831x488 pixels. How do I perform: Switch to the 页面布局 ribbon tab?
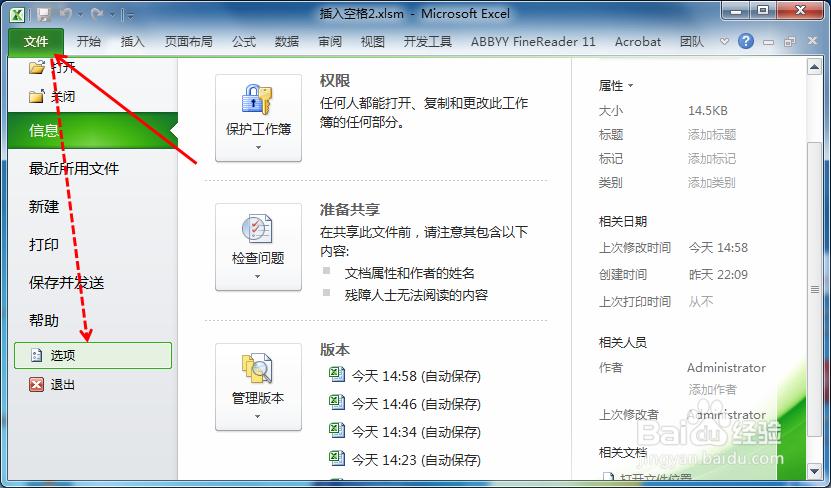188,42
